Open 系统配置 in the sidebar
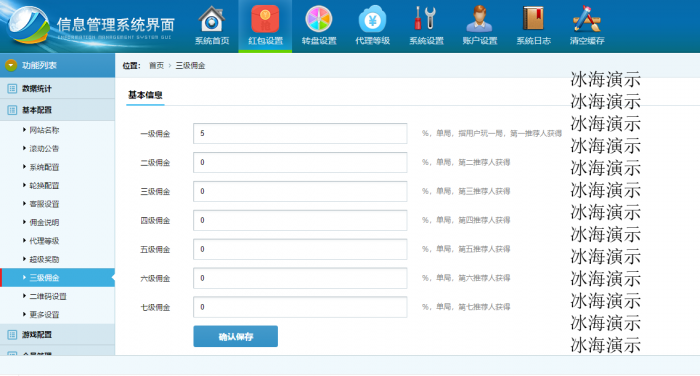The height and width of the screenshot is (376, 700). 44,167
